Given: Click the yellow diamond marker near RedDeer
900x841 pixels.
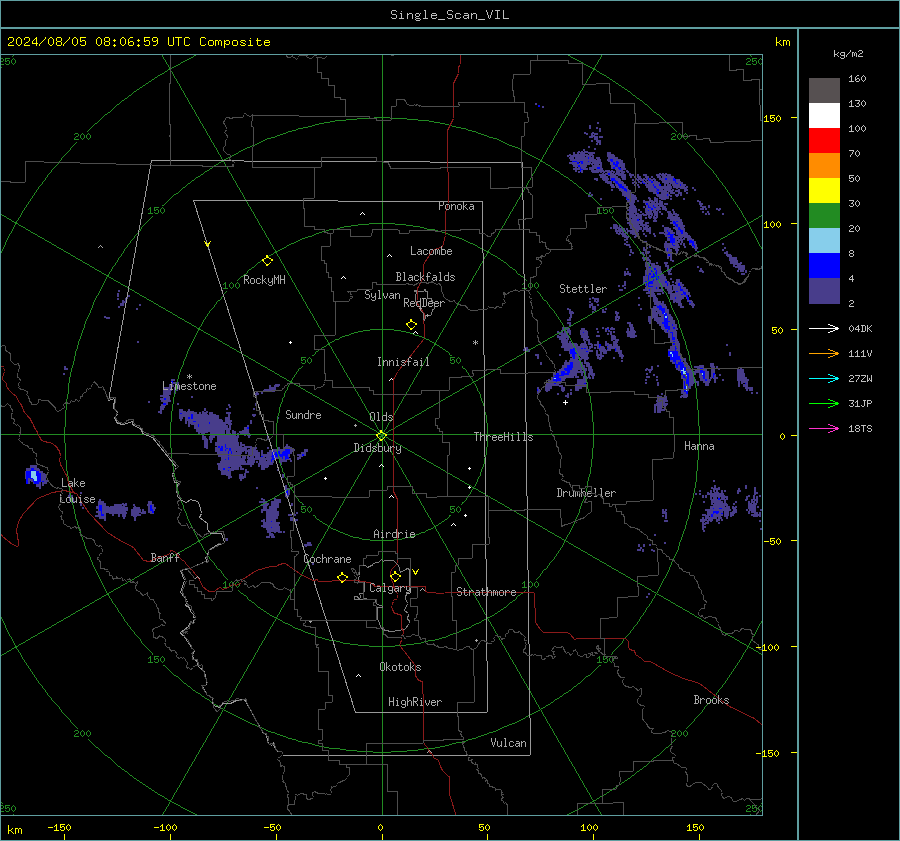Looking at the screenshot, I should tap(411, 325).
